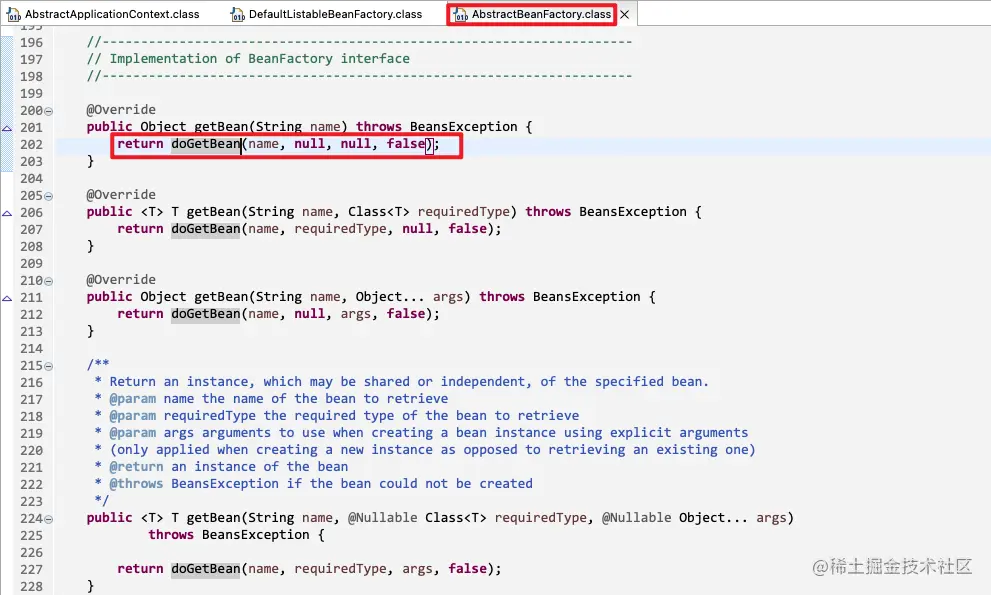Click line number 202 in gutter
Viewport: 991px width, 595px height.
pos(32,145)
